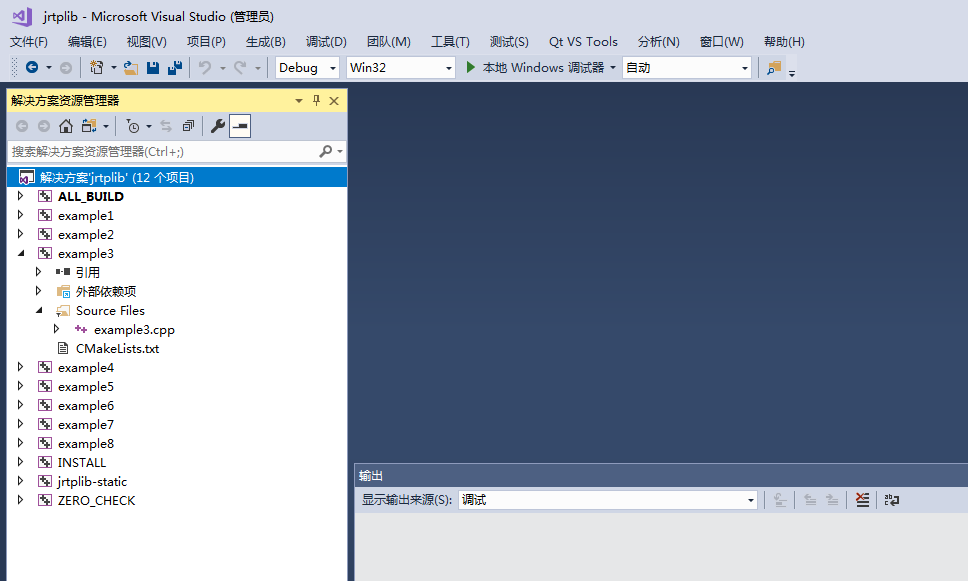Expand the 外部依赖项 node
968x581 pixels.
point(38,291)
